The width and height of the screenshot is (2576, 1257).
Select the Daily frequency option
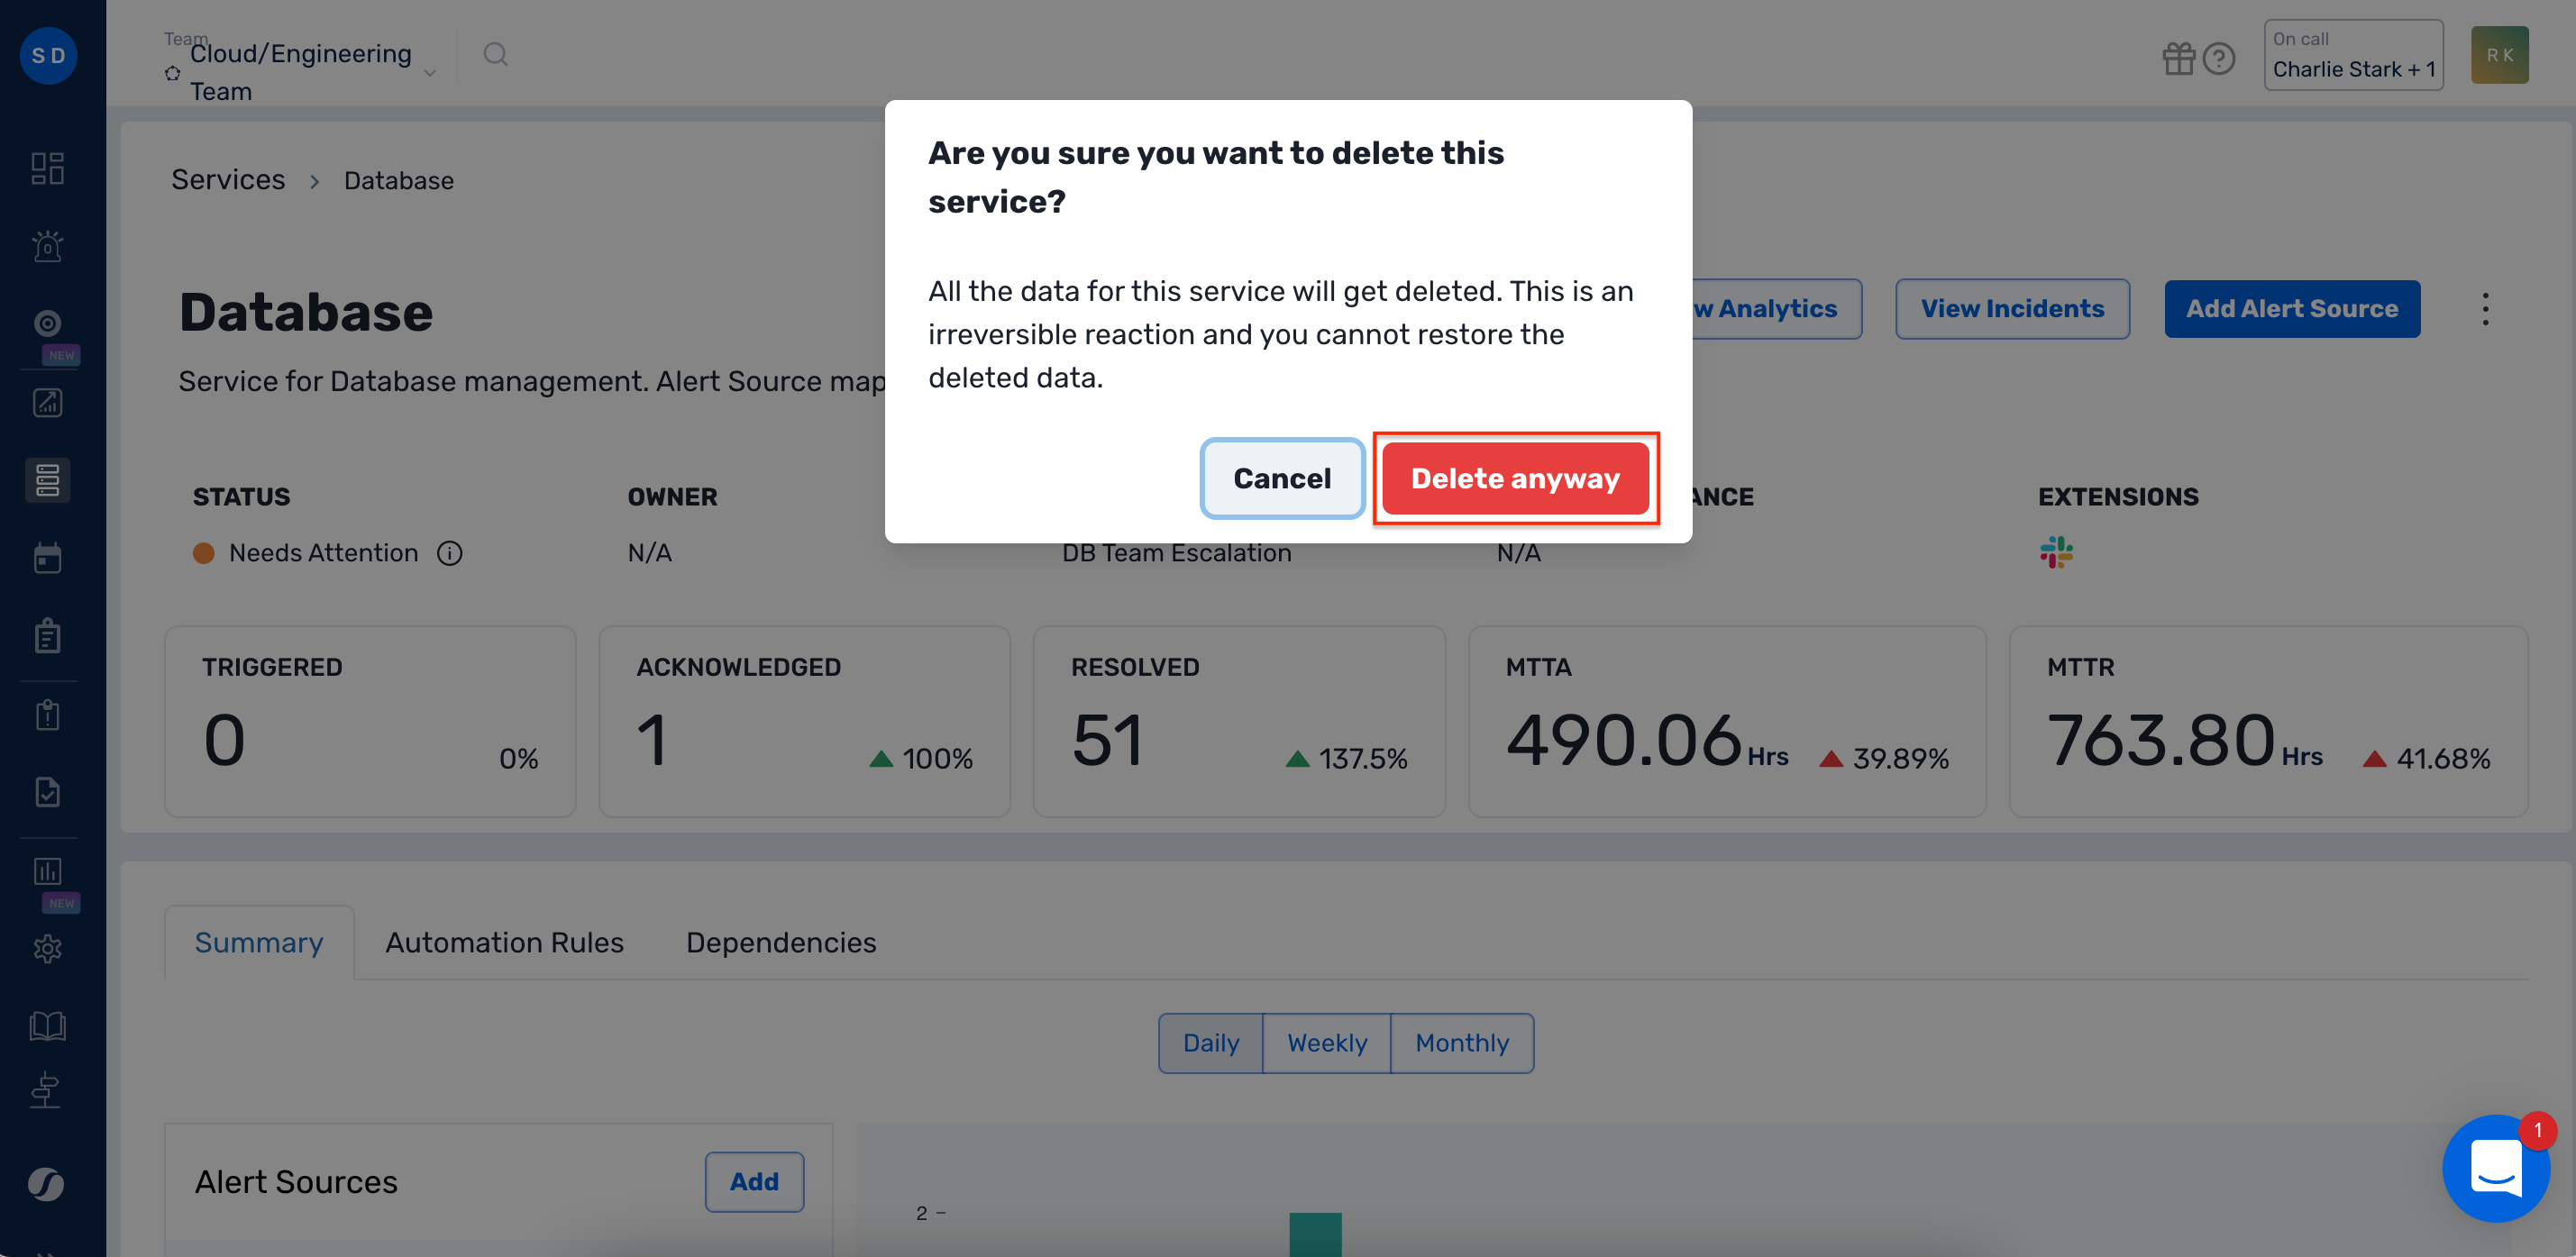(x=1210, y=1043)
